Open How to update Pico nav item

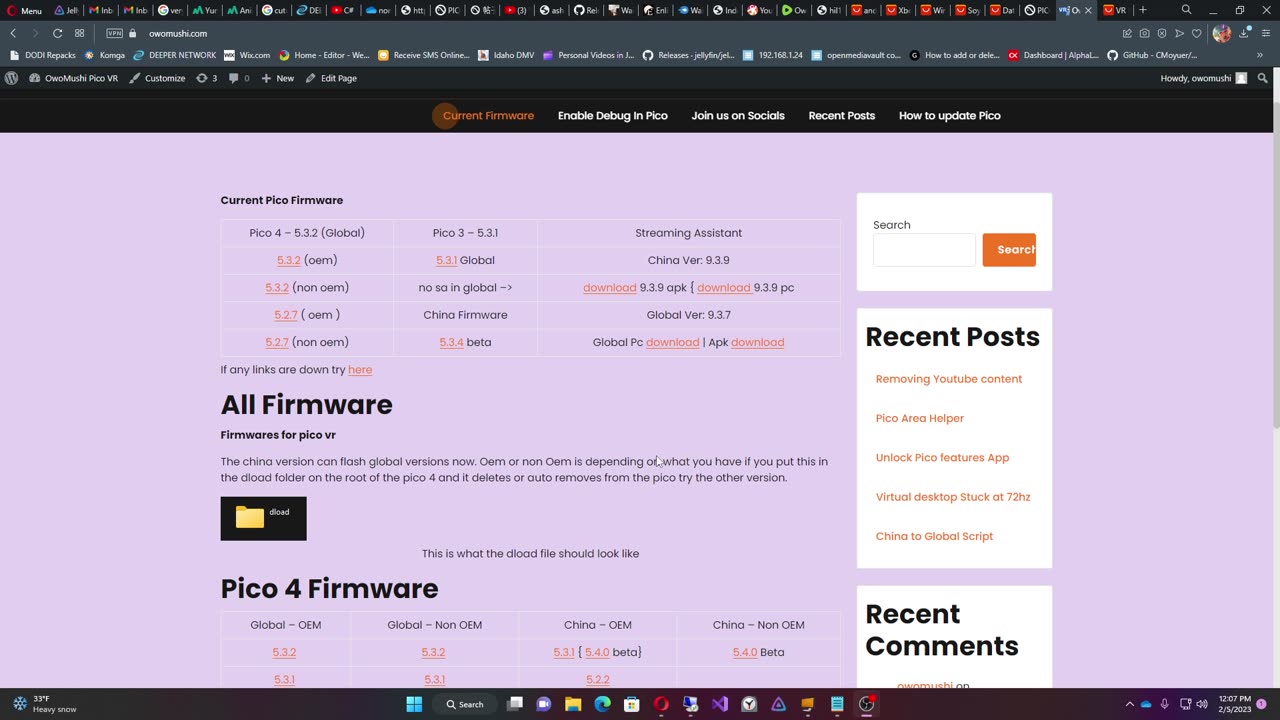[950, 115]
